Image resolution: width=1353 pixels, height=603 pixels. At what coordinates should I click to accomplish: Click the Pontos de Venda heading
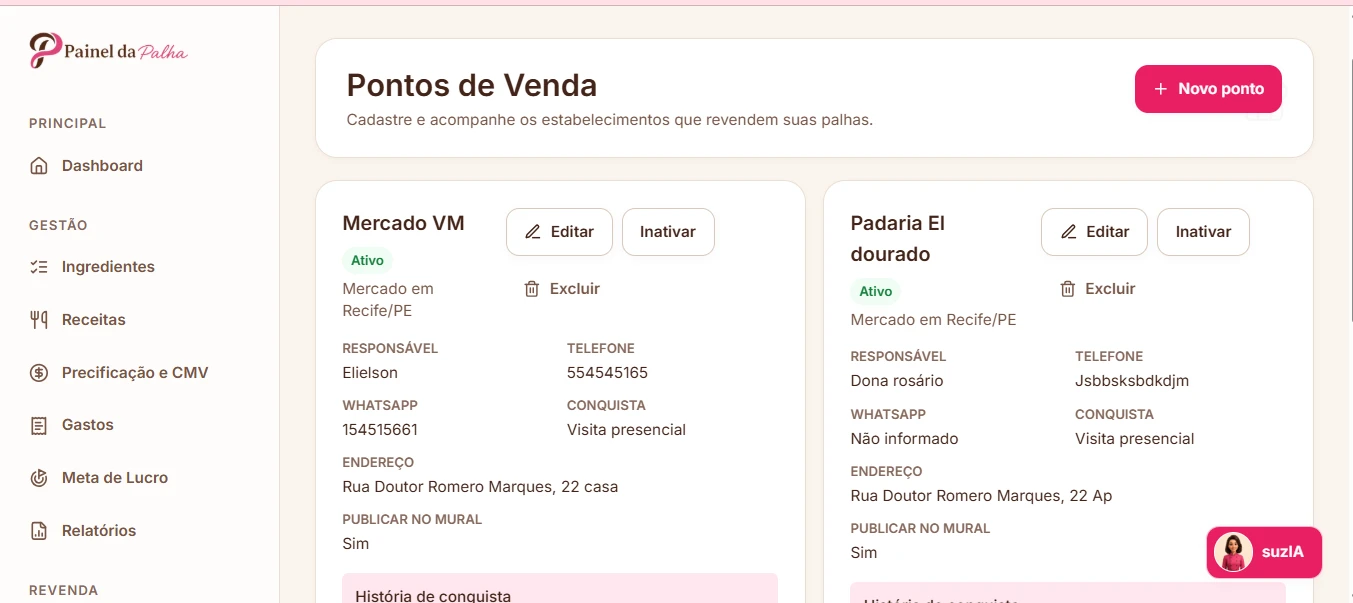tap(472, 86)
